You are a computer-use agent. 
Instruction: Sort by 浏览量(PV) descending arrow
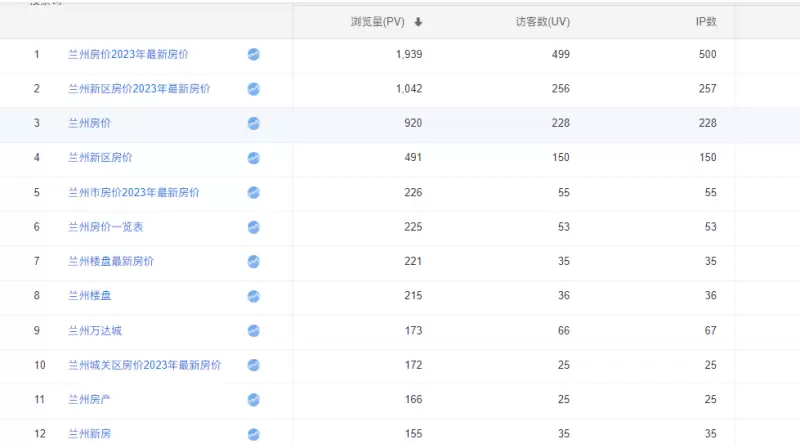pos(418,22)
